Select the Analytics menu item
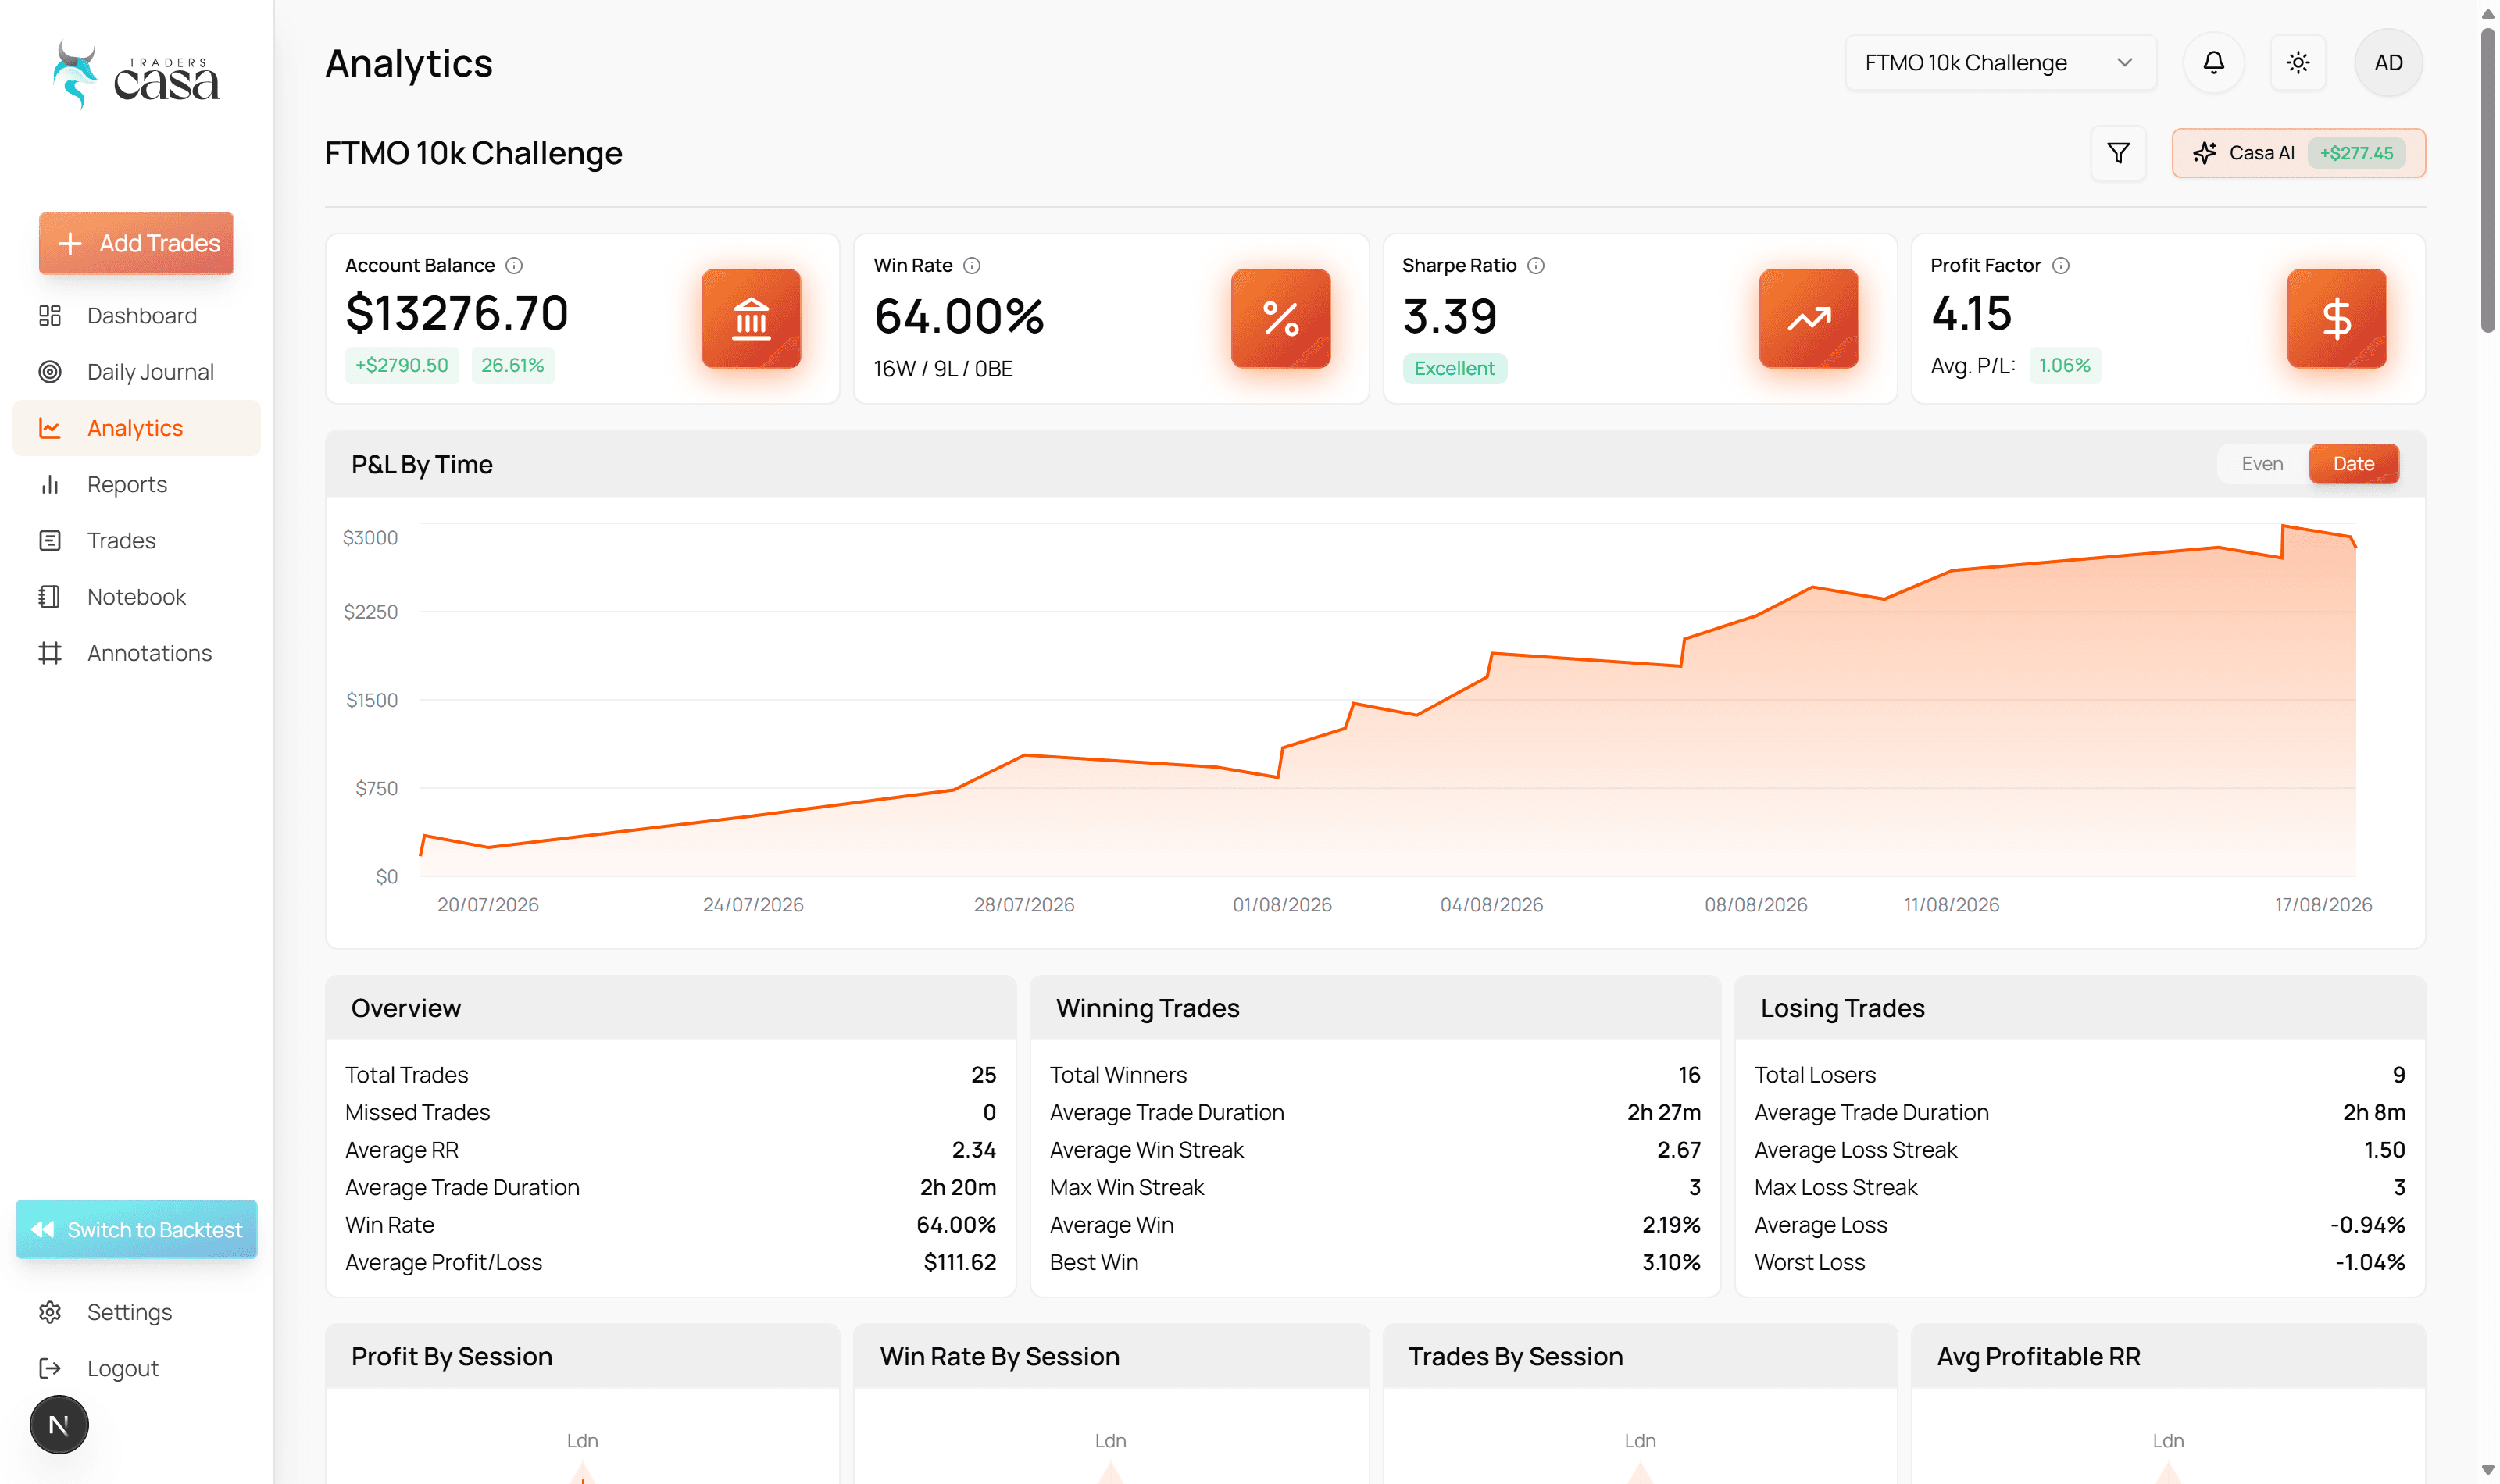 (136, 428)
